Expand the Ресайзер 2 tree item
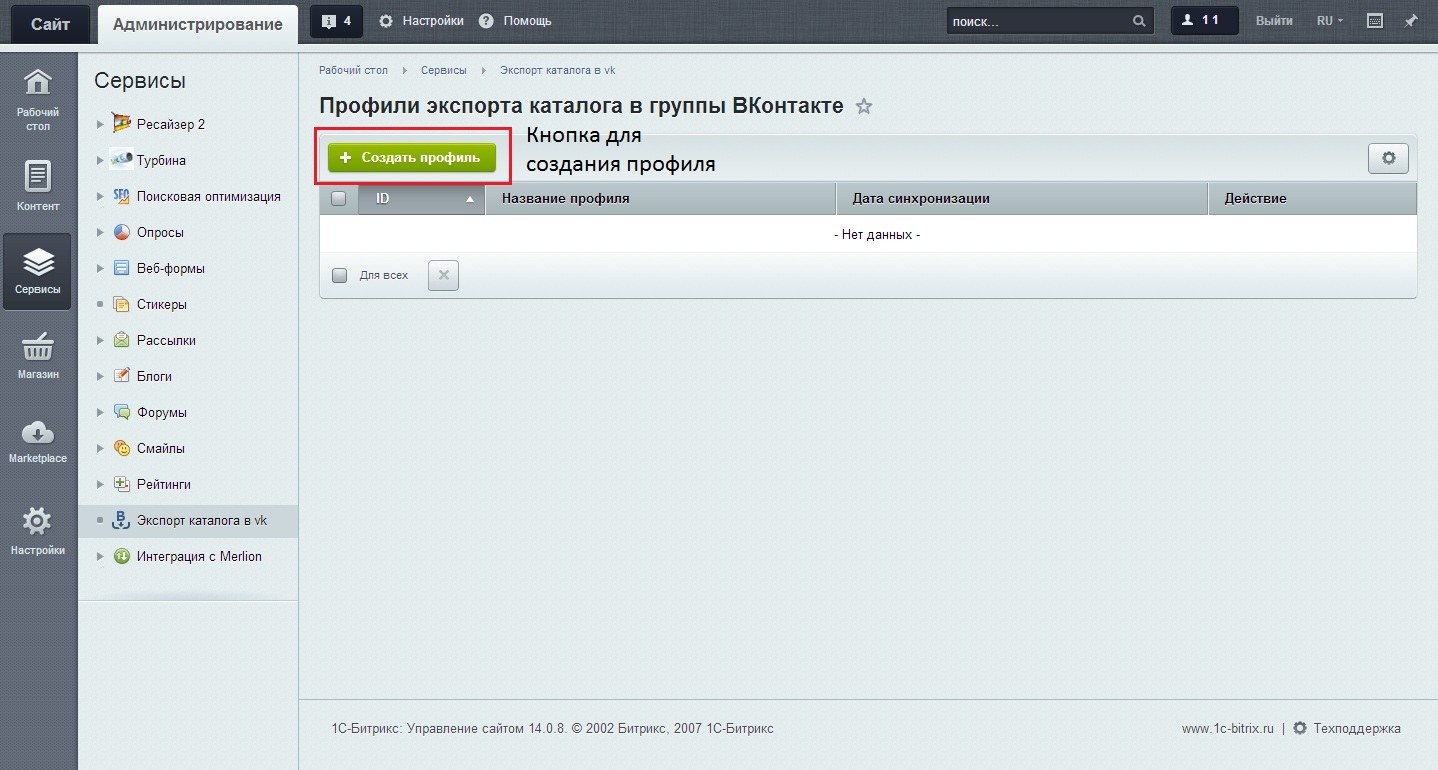 (x=99, y=123)
